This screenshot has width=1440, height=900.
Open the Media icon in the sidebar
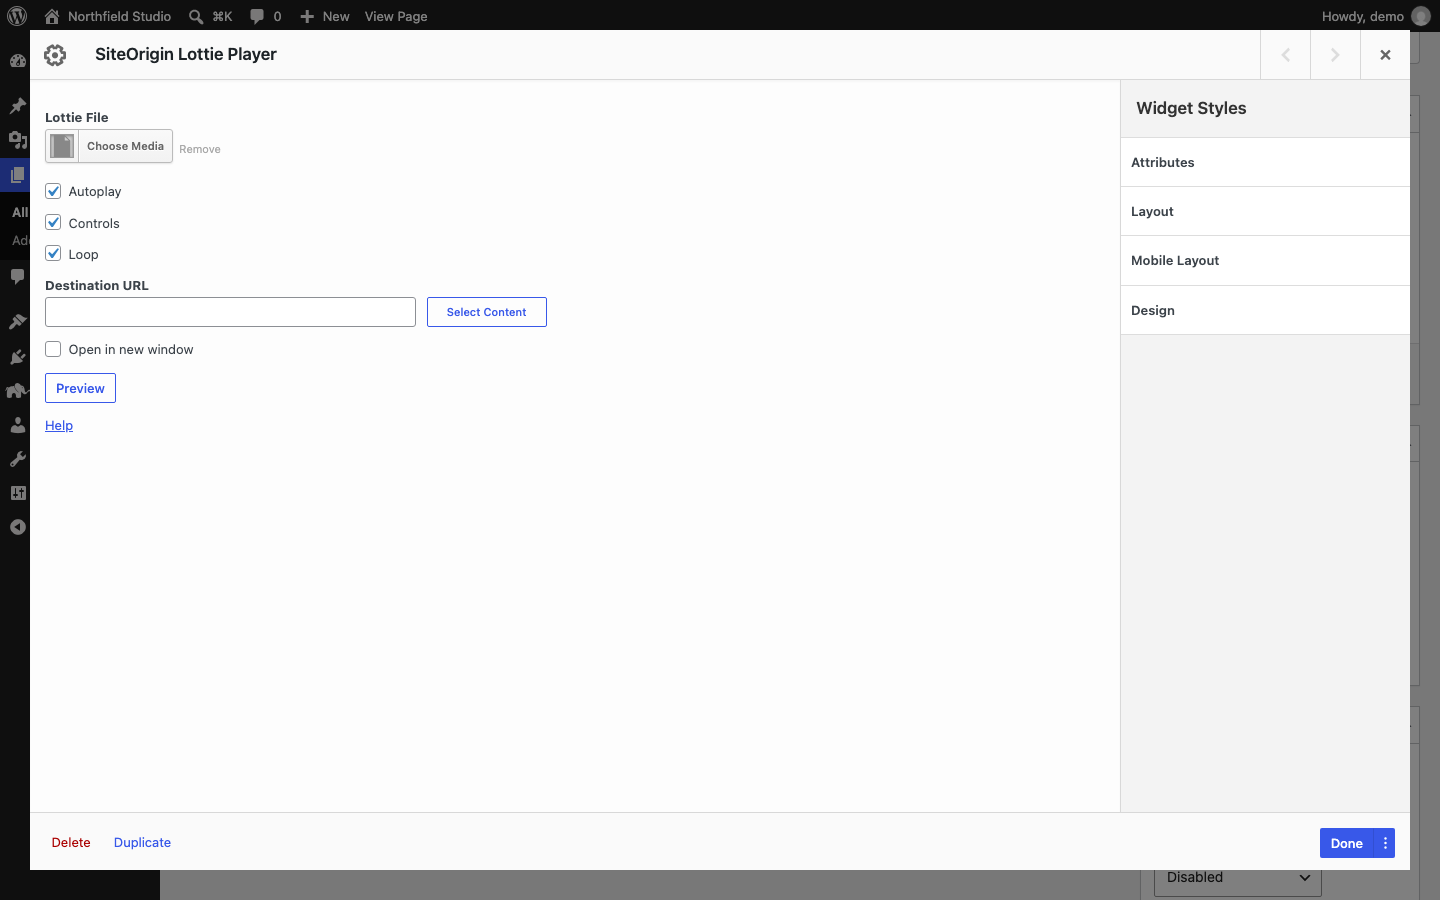(17, 140)
